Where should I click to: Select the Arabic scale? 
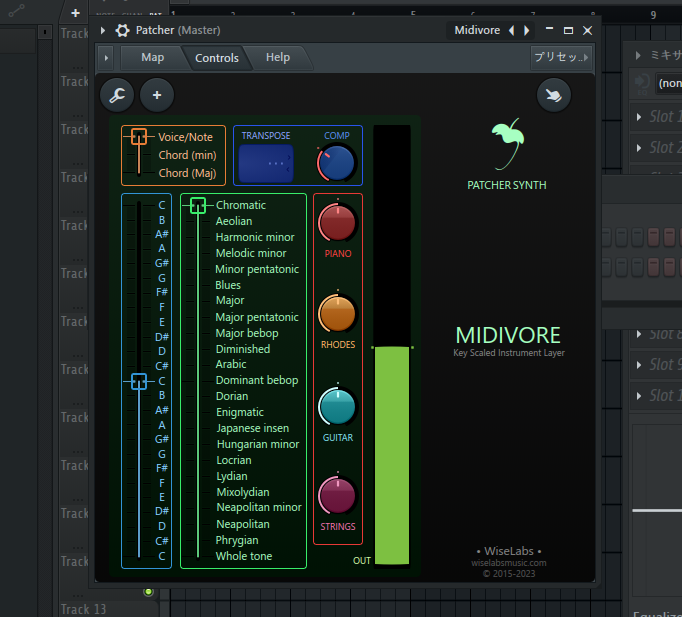tap(231, 364)
